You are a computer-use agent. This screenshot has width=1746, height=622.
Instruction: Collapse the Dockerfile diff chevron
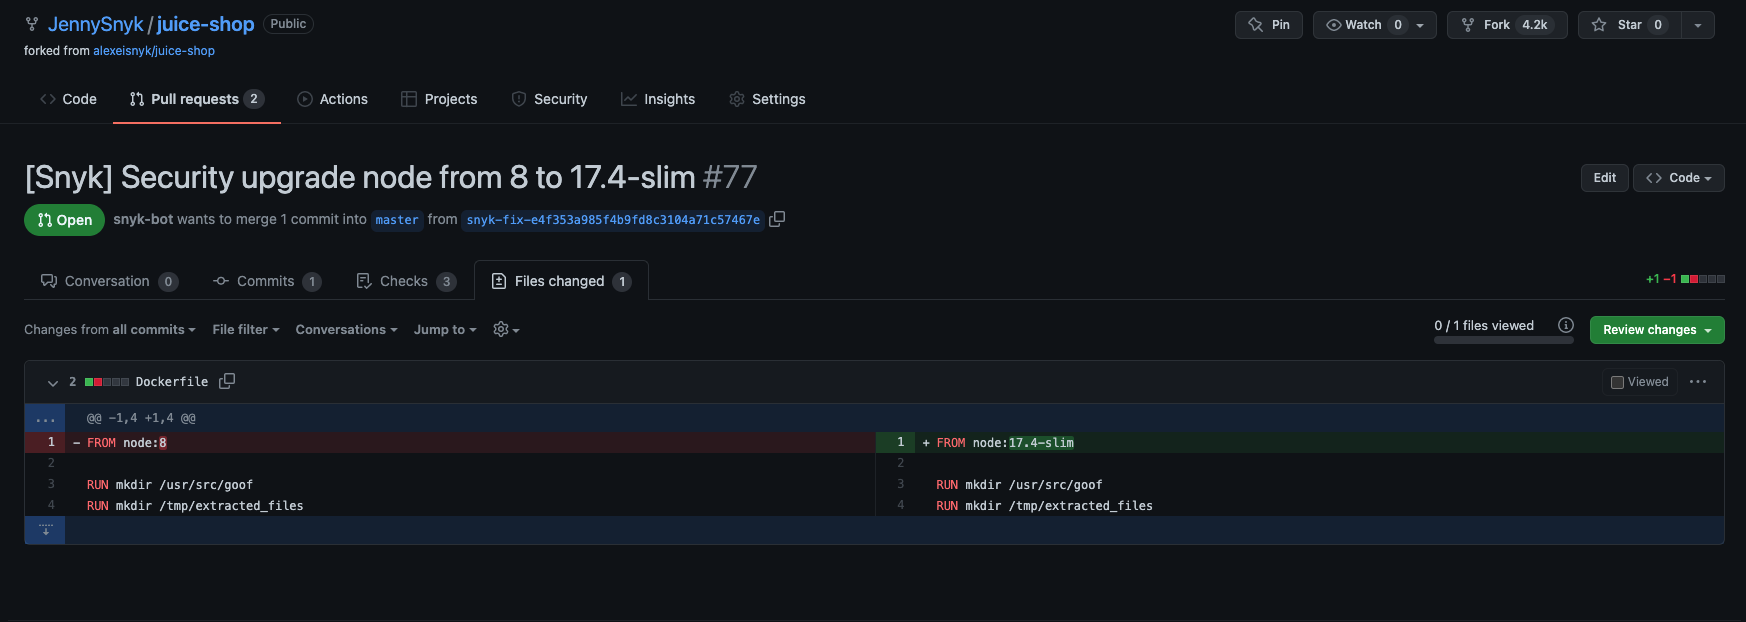pos(53,382)
